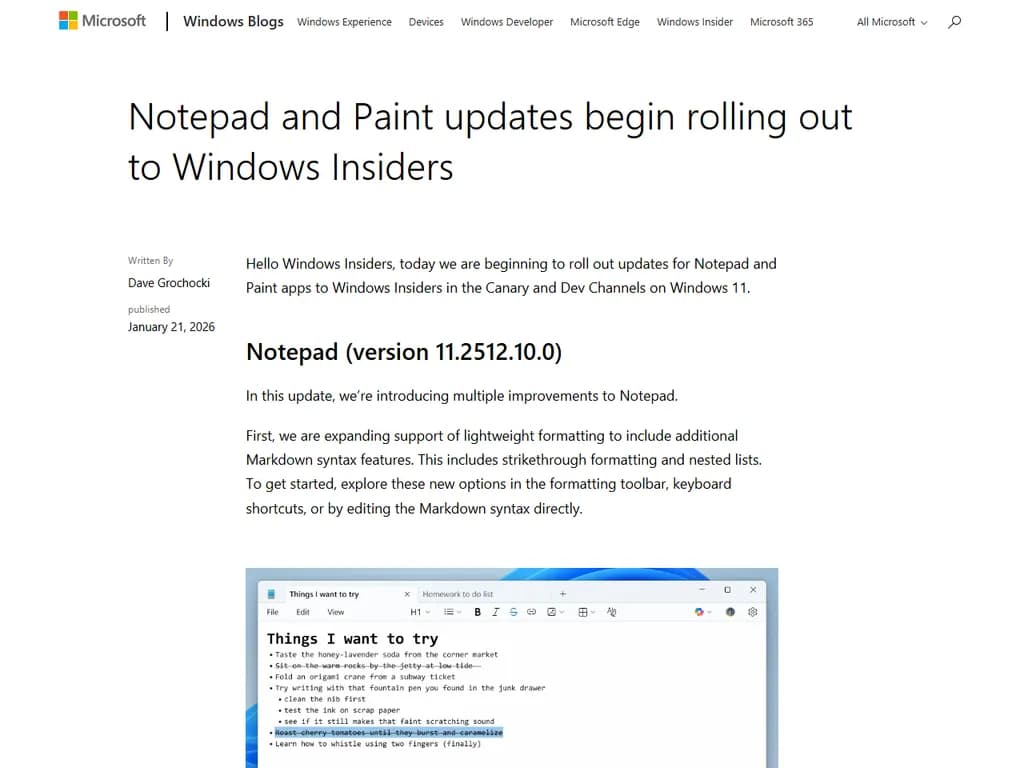Click the search magnifier in the site header
Image resolution: width=1024 pixels, height=768 pixels.
[x=955, y=21]
